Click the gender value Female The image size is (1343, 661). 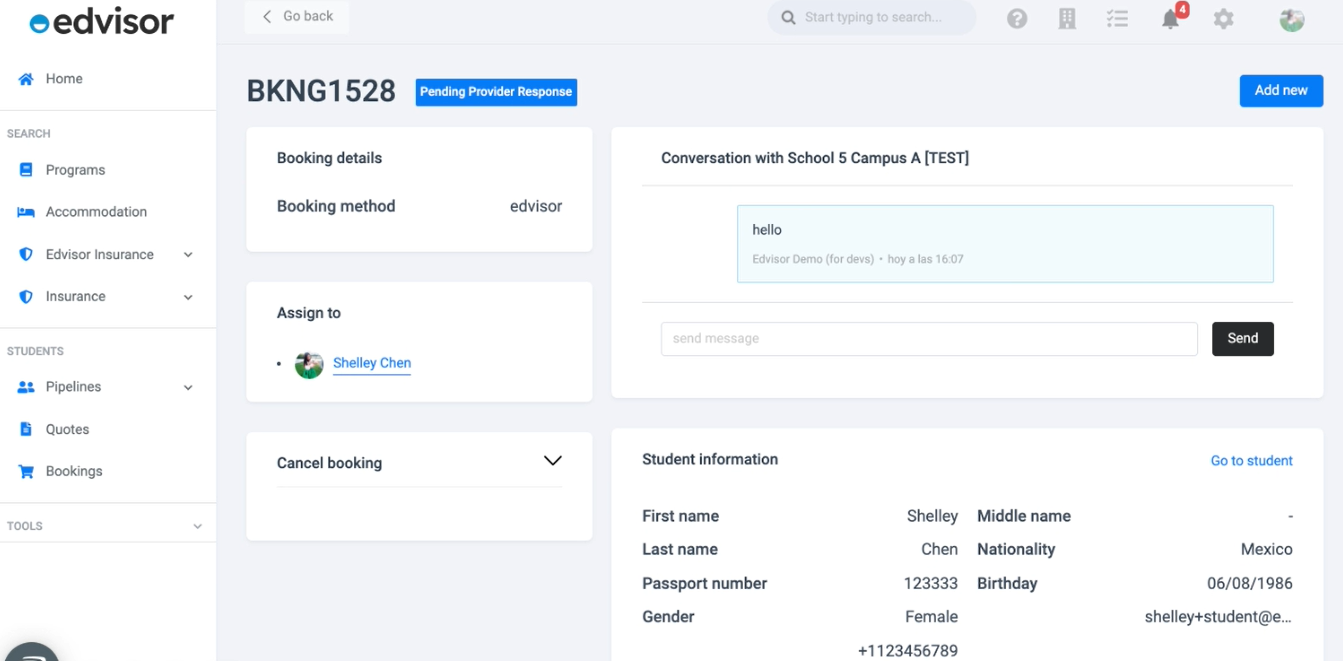point(932,617)
